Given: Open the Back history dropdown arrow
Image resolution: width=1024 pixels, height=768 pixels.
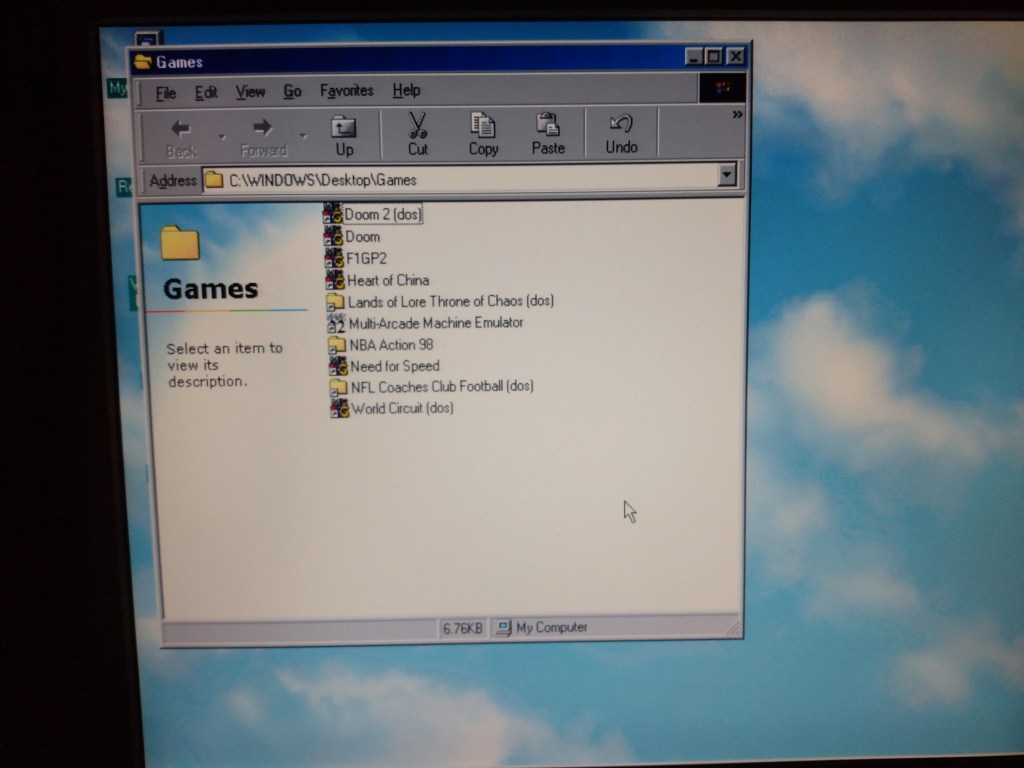Looking at the screenshot, I should click(x=222, y=136).
